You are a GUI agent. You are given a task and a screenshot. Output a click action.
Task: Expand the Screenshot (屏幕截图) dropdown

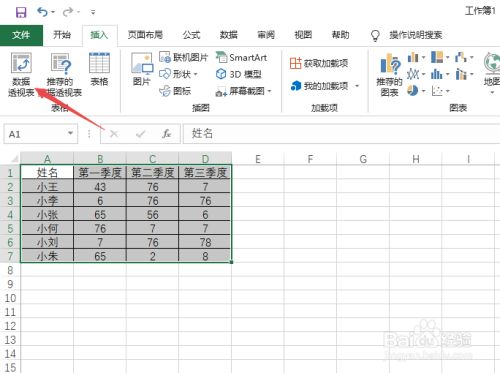tap(269, 91)
